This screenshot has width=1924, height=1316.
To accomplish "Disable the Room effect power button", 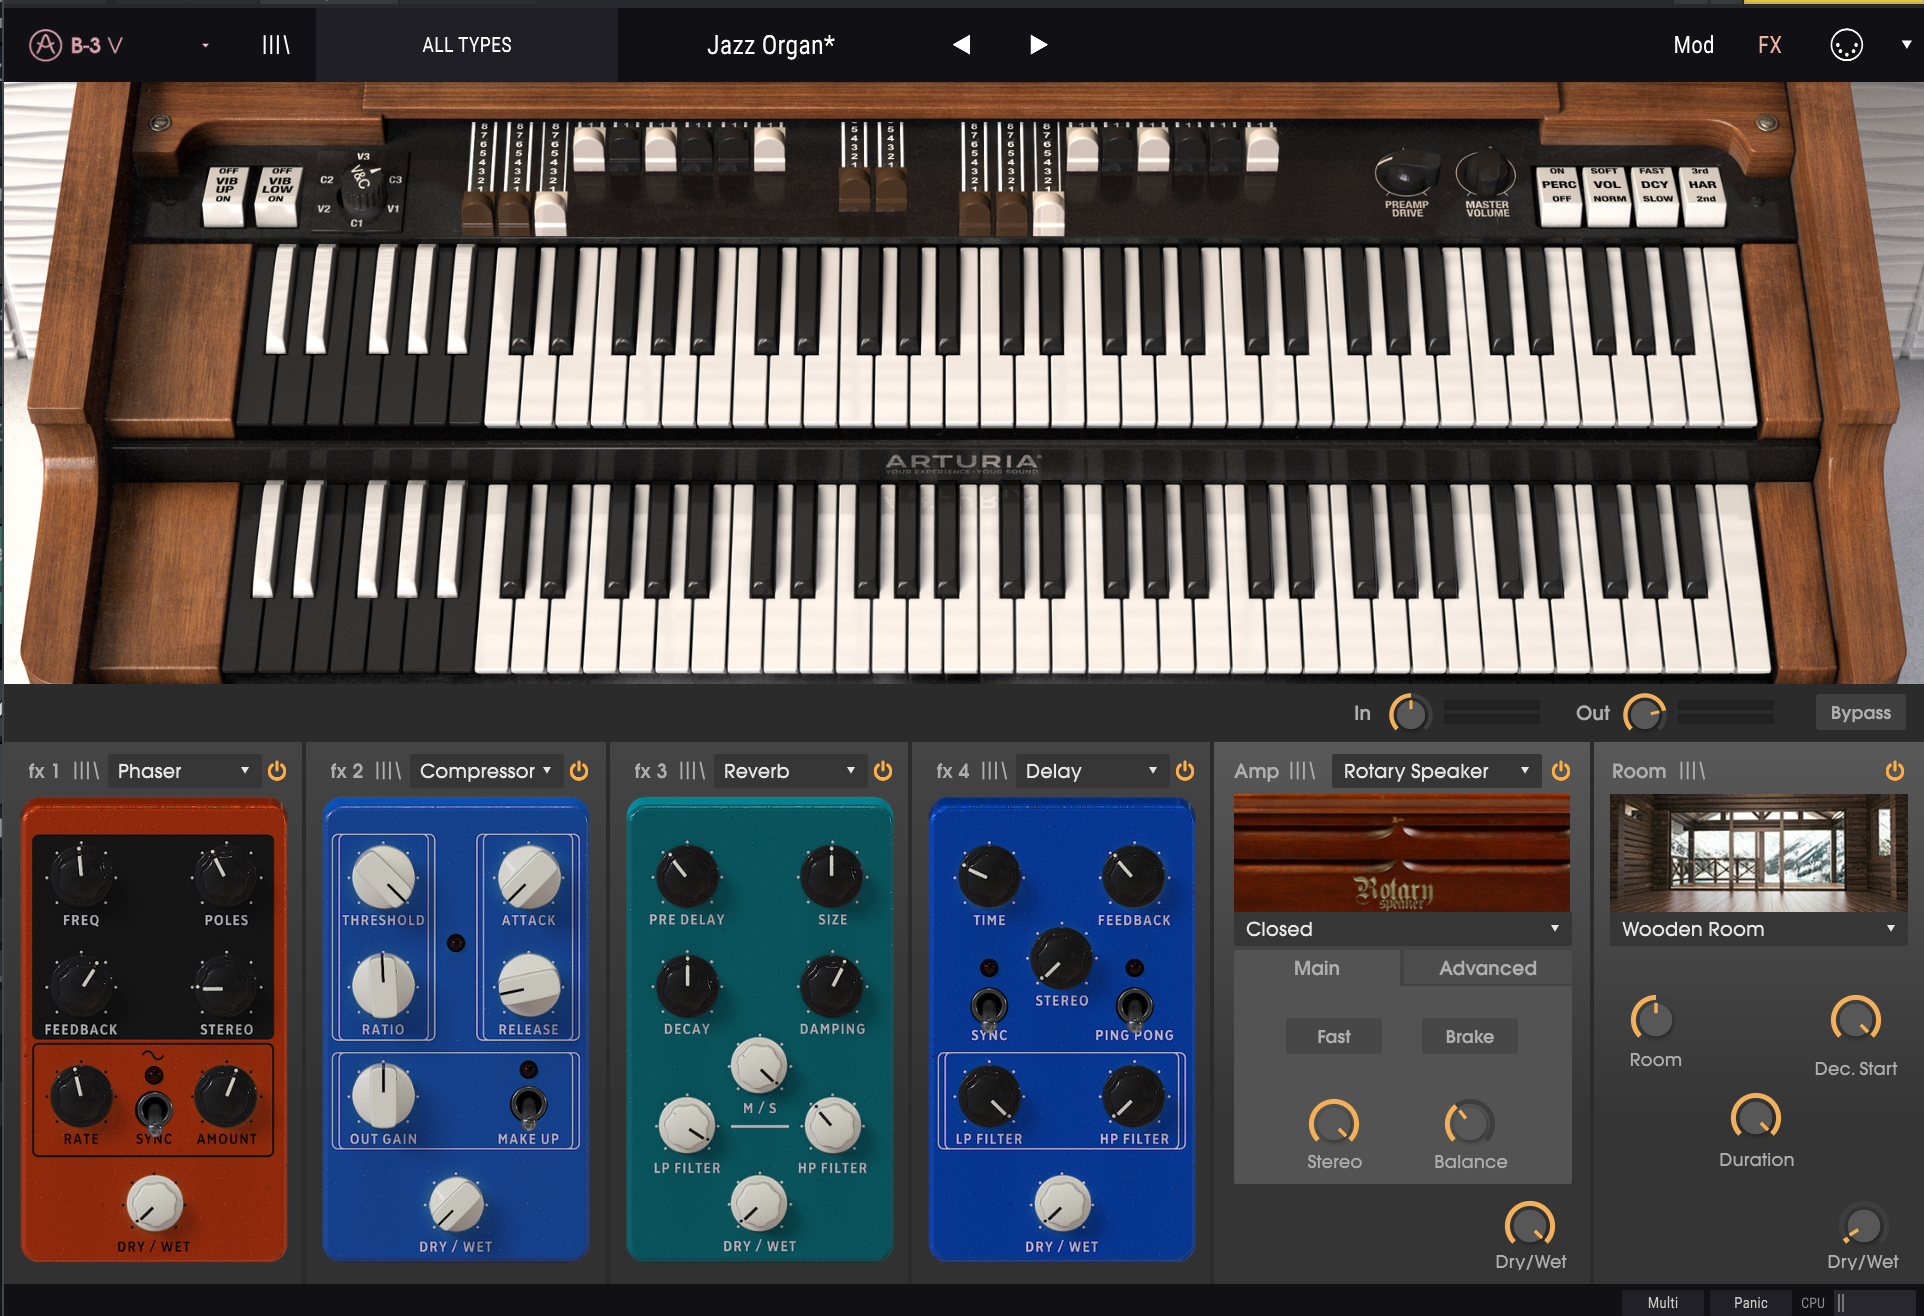I will [x=1894, y=771].
